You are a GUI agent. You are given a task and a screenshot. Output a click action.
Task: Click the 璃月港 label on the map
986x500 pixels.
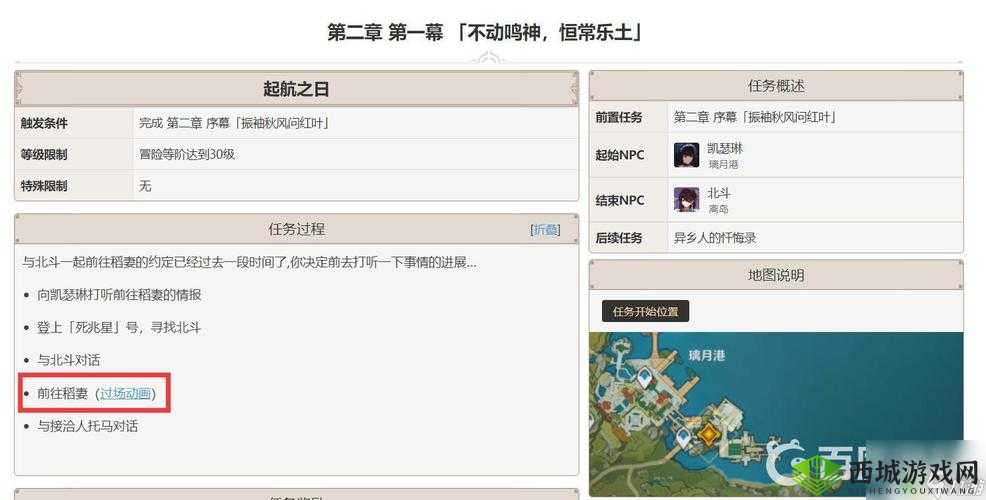tap(707, 355)
